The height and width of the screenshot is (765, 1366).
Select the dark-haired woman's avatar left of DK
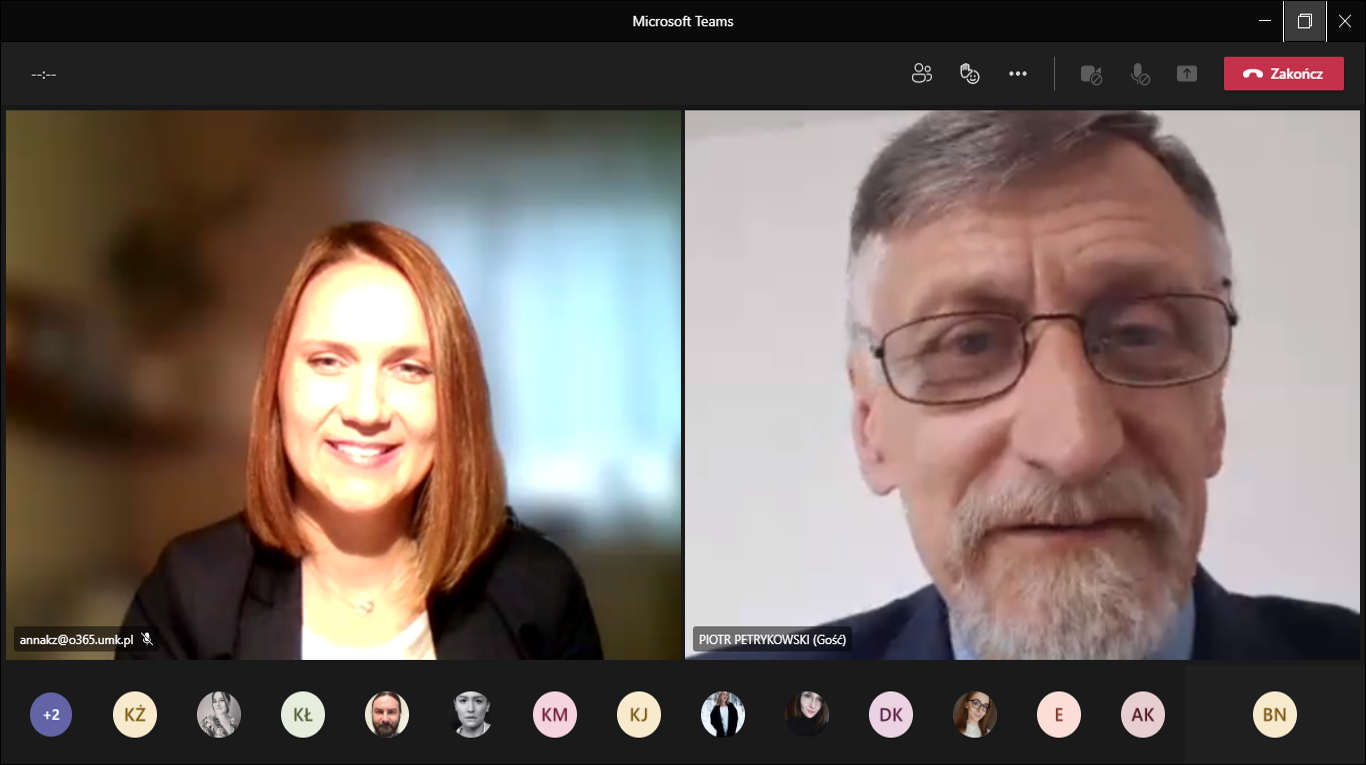pyautogui.click(x=807, y=715)
